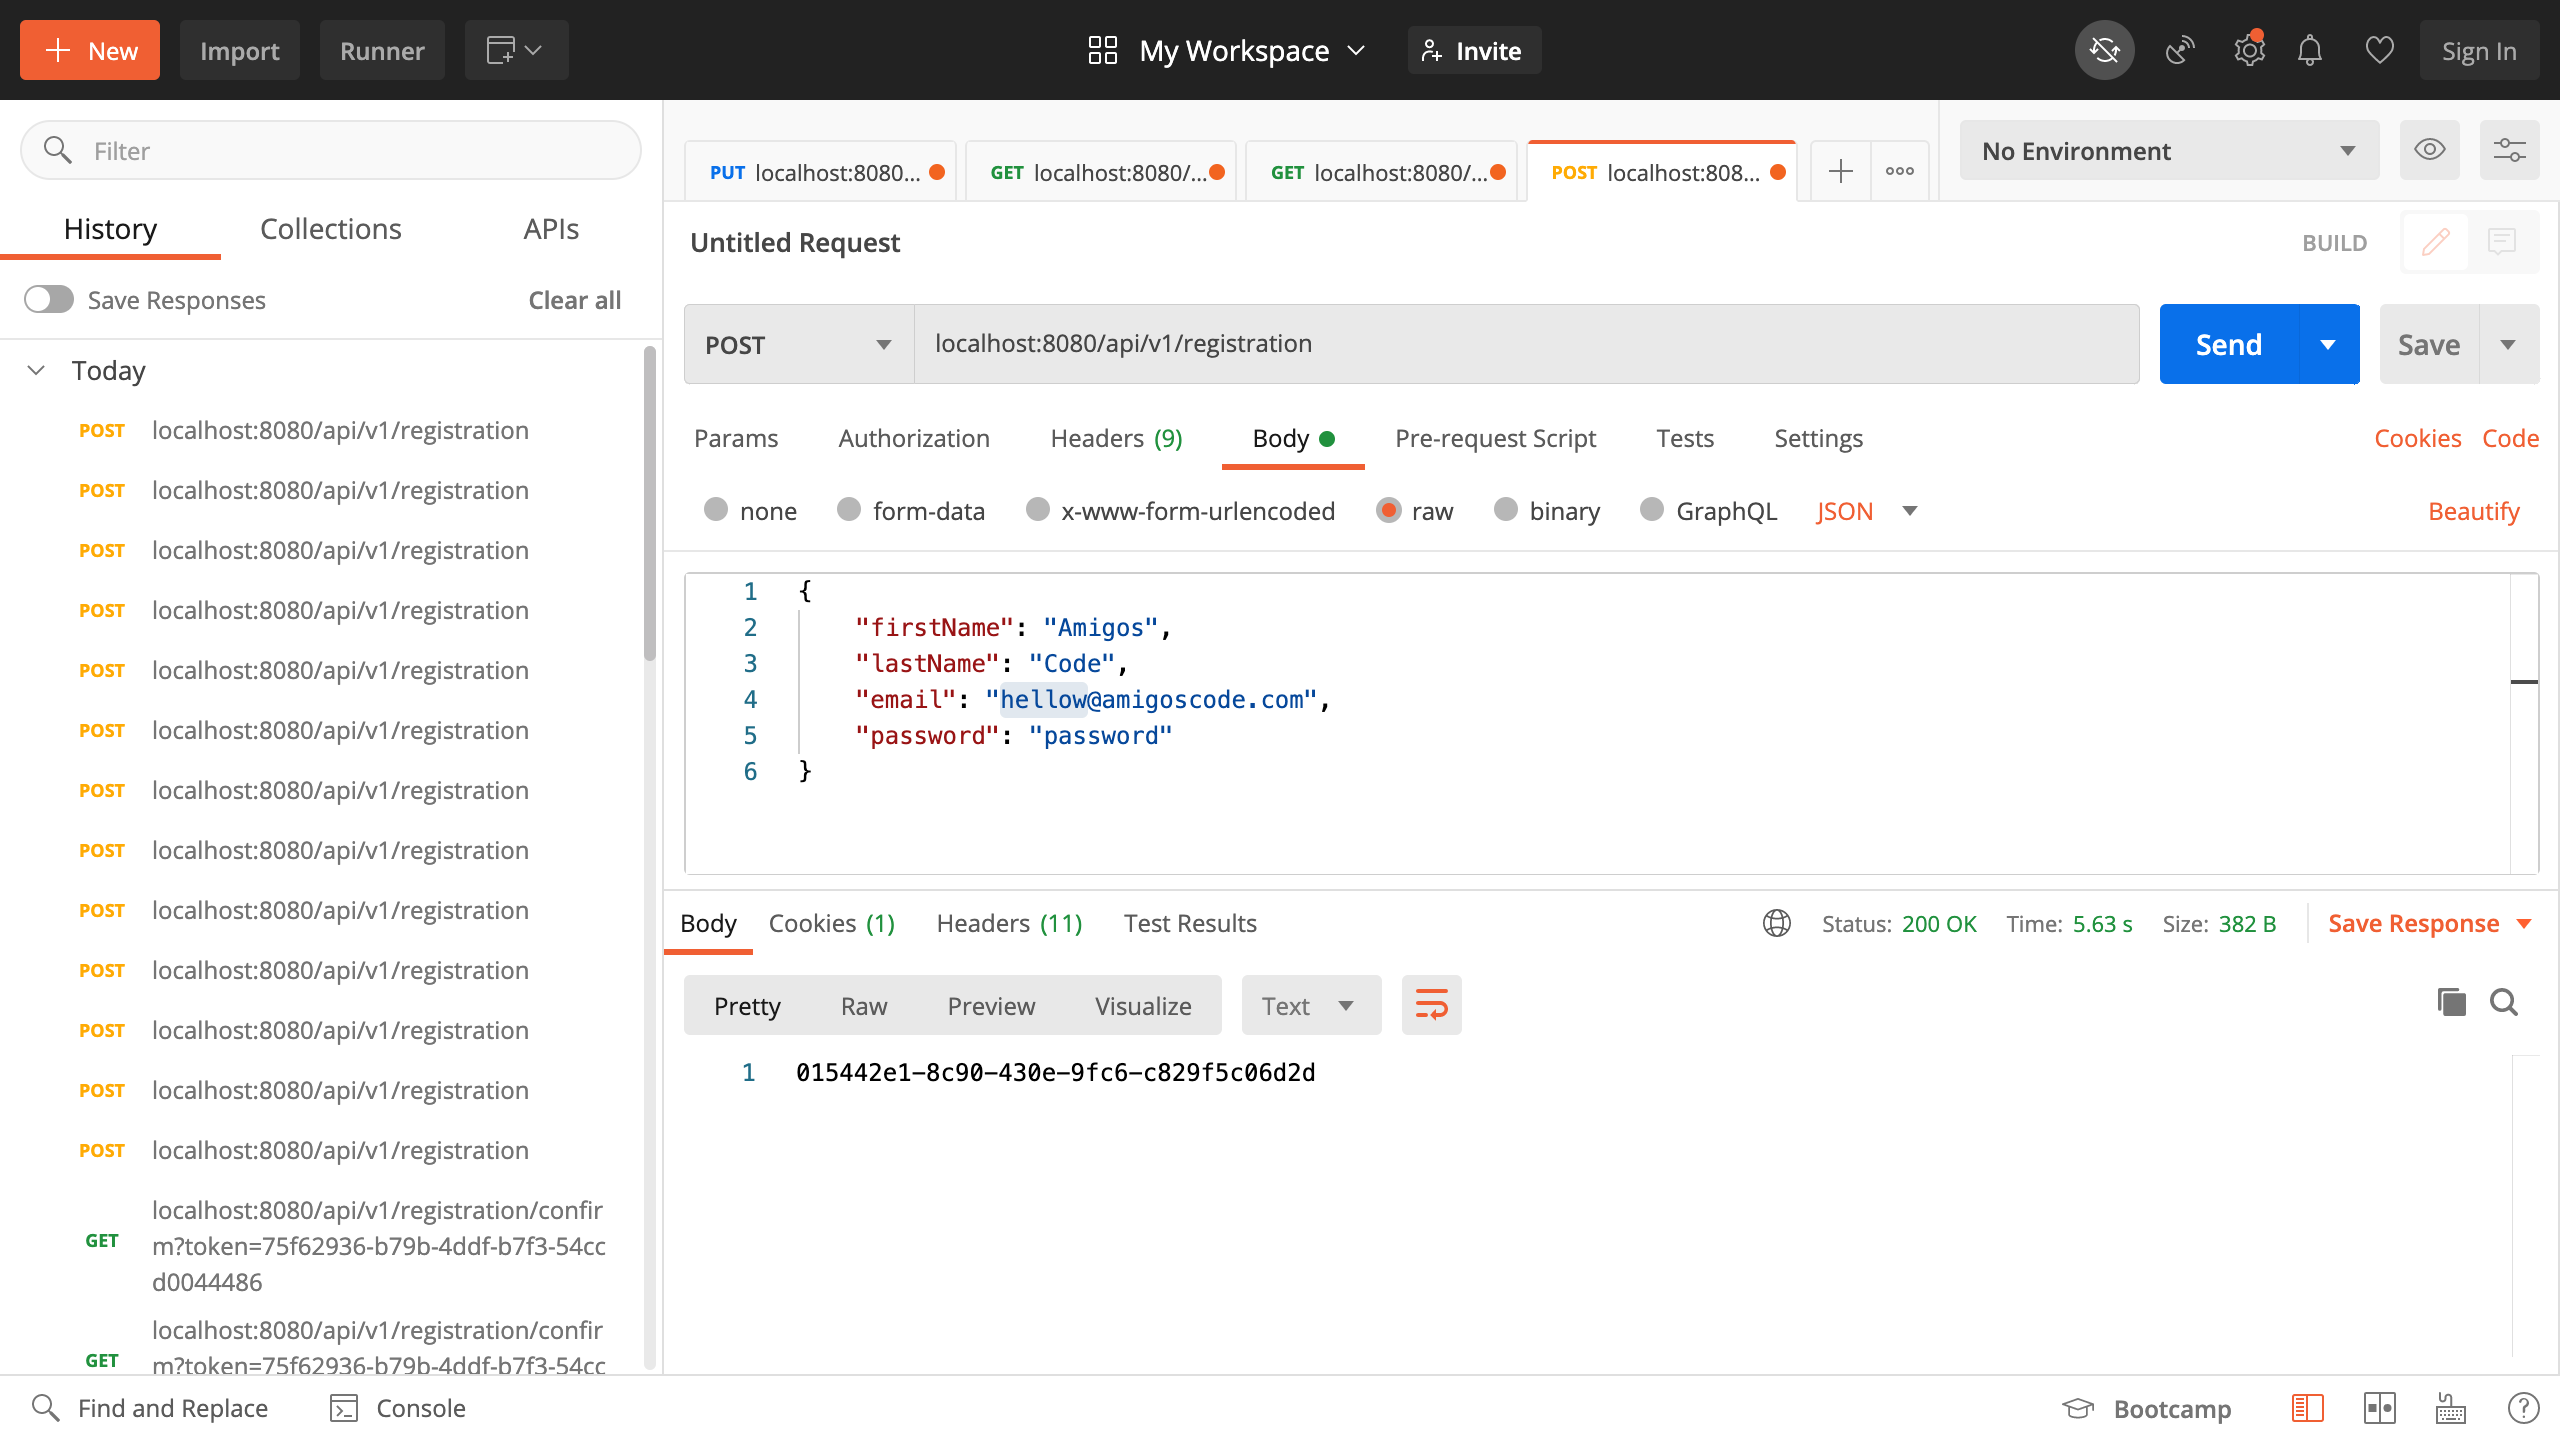Click the blue Send button

click(x=2228, y=345)
